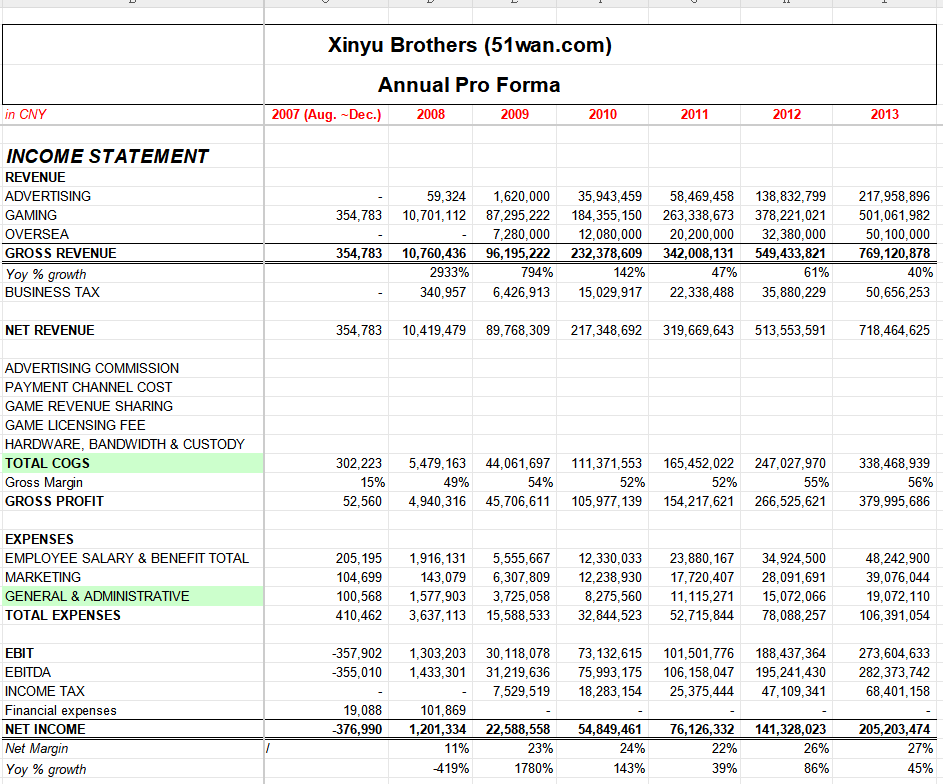Click net revenue 2012 value 513,553,591
Image resolution: width=943 pixels, height=784 pixels.
[790, 331]
